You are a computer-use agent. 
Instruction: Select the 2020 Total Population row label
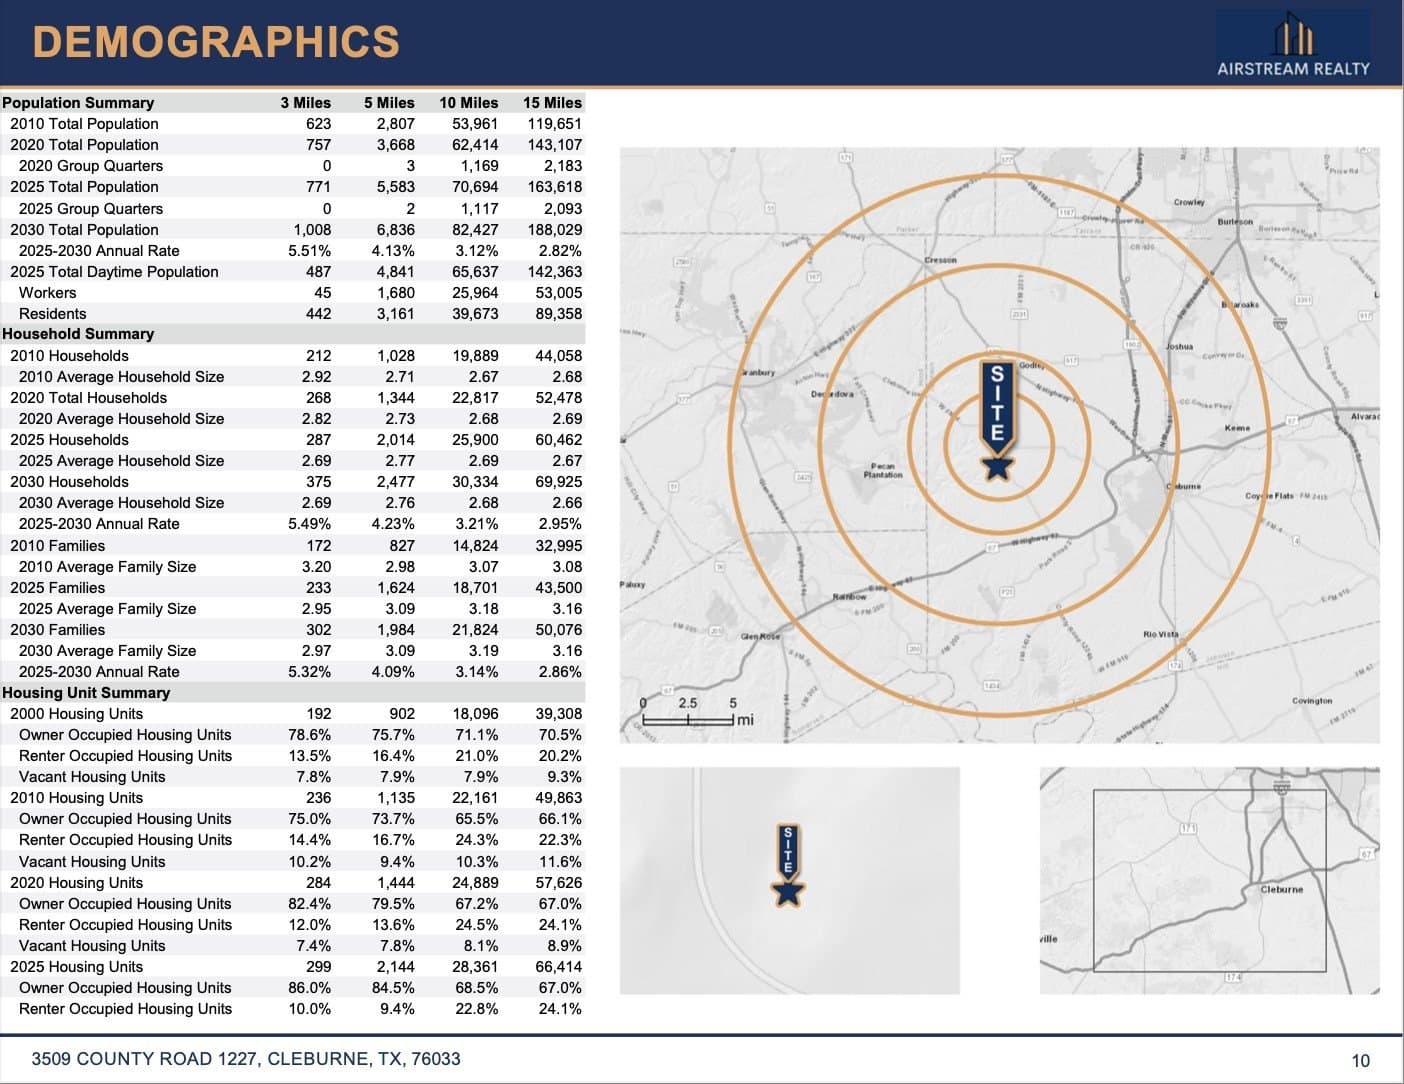[84, 144]
